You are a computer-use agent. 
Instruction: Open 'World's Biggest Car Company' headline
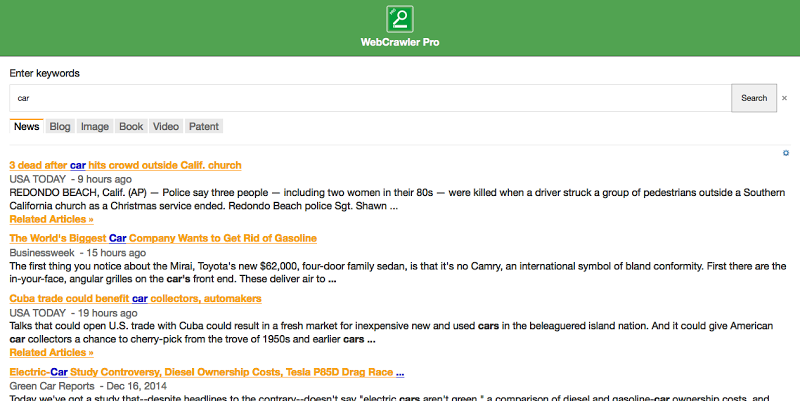163,238
